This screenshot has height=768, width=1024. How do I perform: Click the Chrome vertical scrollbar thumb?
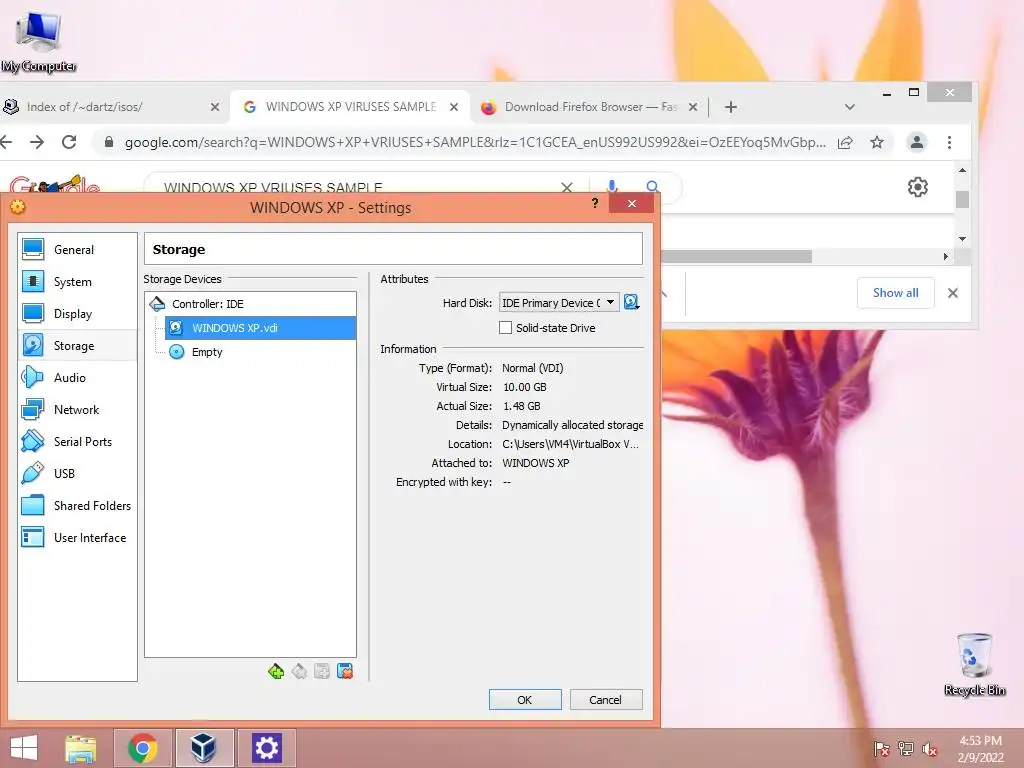pos(962,199)
